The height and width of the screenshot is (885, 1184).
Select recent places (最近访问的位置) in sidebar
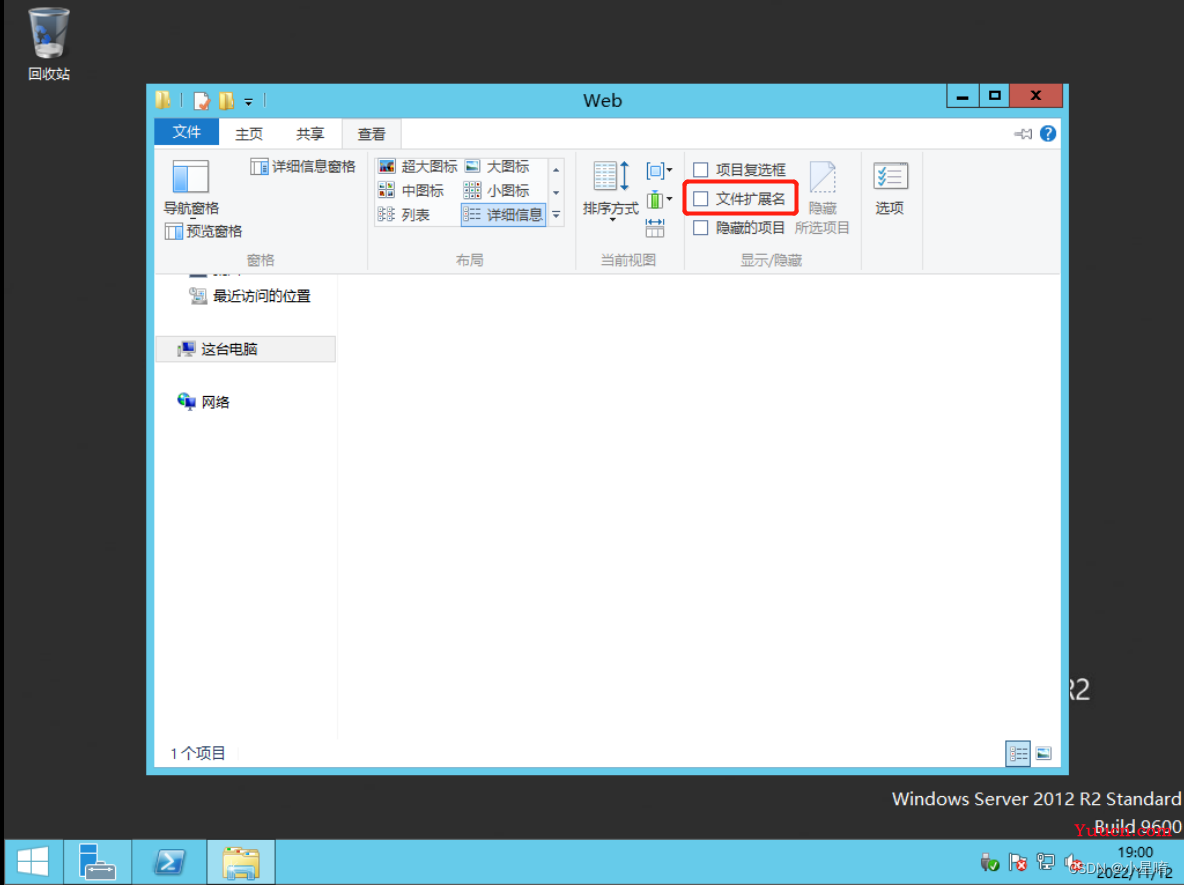pyautogui.click(x=251, y=296)
